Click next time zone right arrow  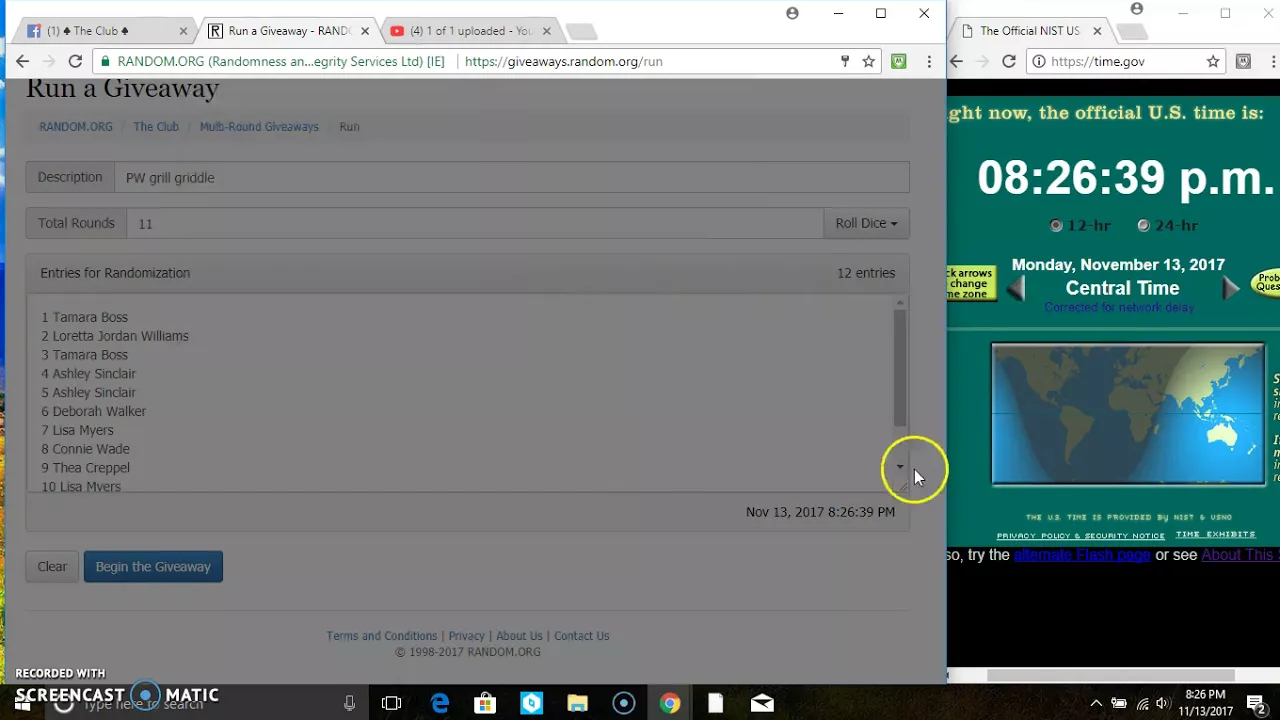1230,289
